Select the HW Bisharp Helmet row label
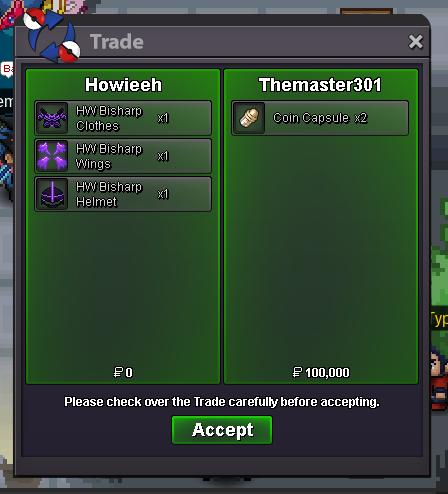Viewport: 448px width, 494px height. click(109, 194)
